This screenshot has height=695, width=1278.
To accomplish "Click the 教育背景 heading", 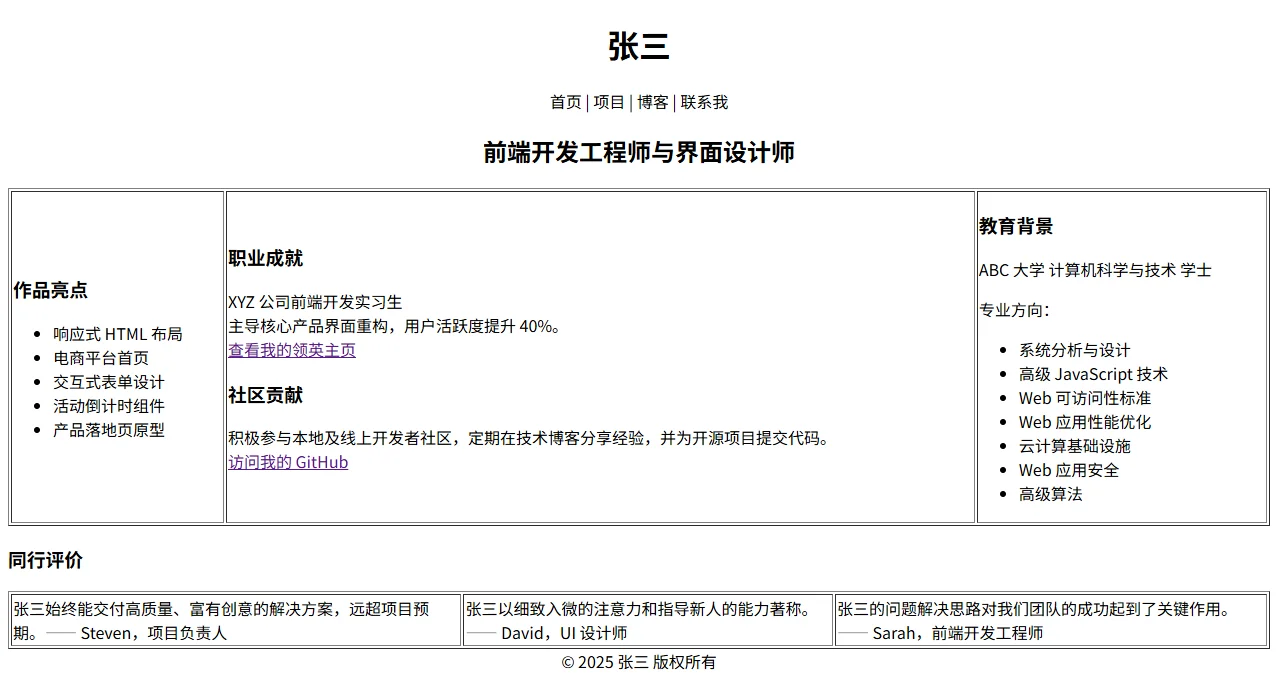I will tap(1016, 226).
